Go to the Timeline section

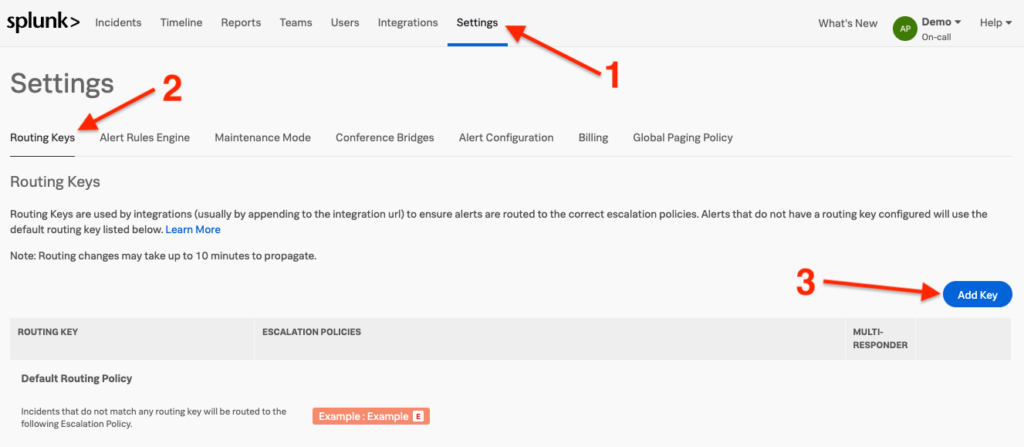pos(181,23)
